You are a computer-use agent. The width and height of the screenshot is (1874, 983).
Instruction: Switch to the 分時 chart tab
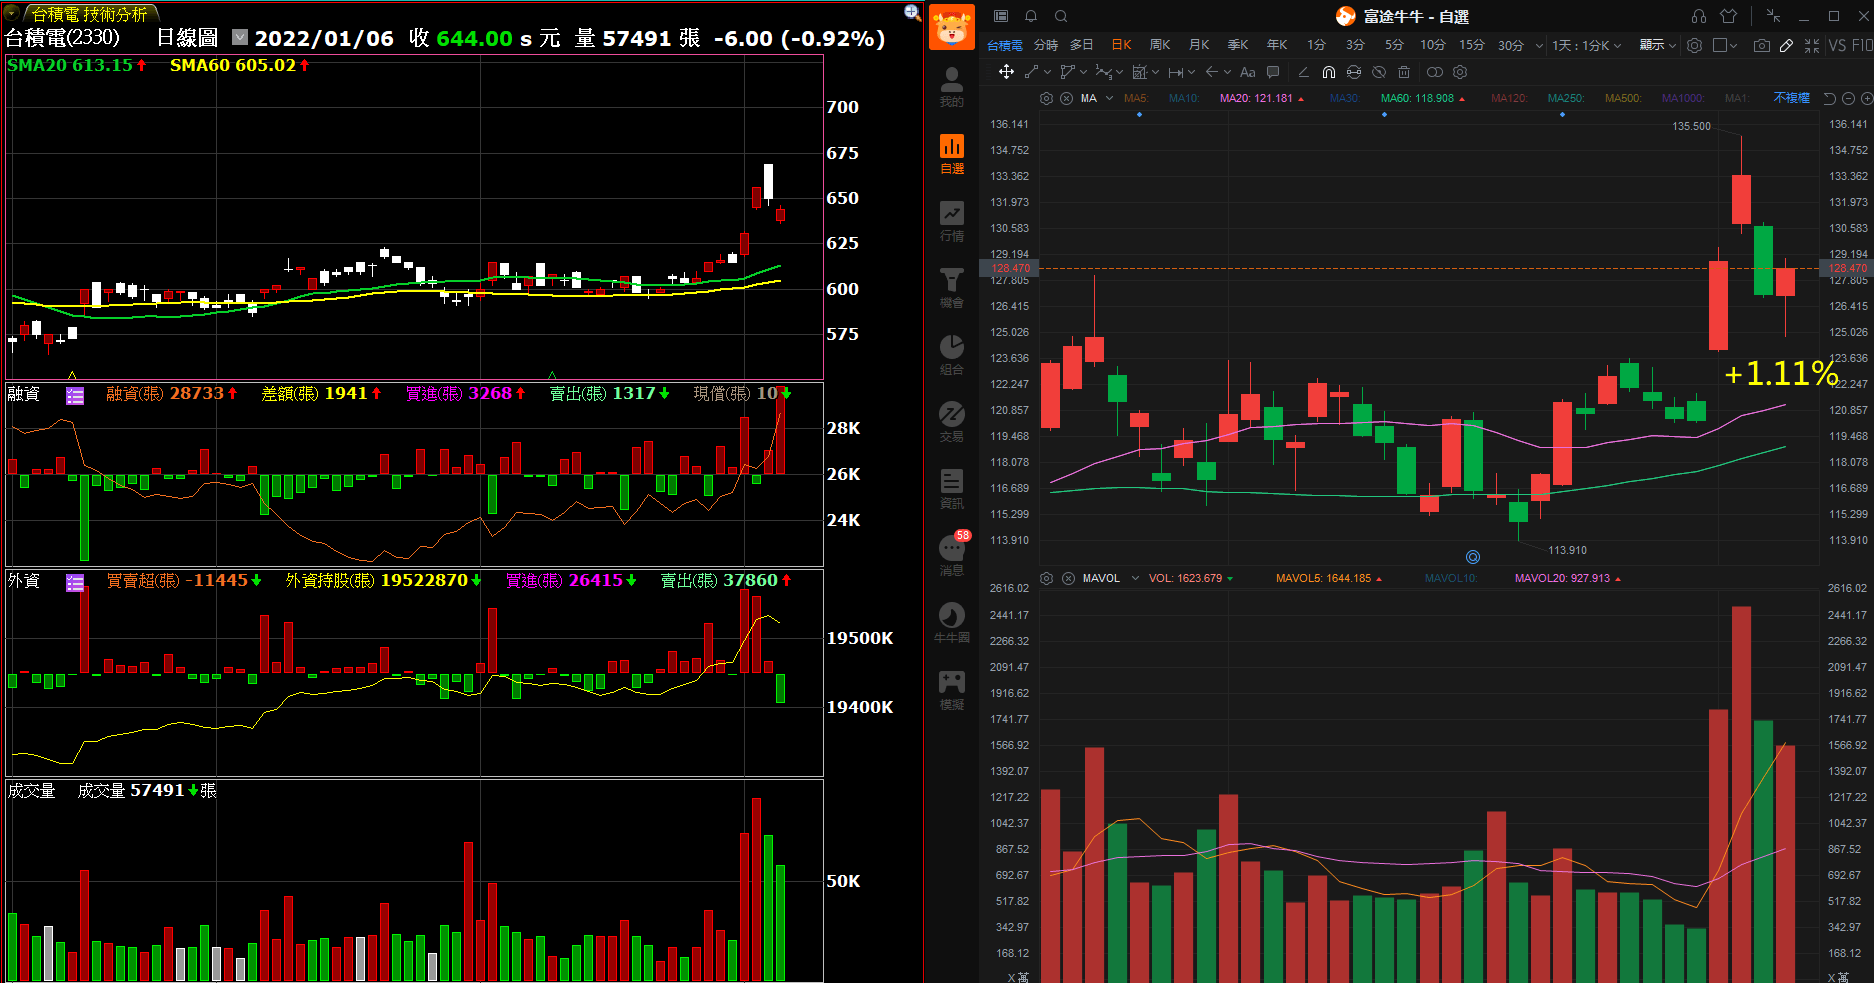(1046, 45)
